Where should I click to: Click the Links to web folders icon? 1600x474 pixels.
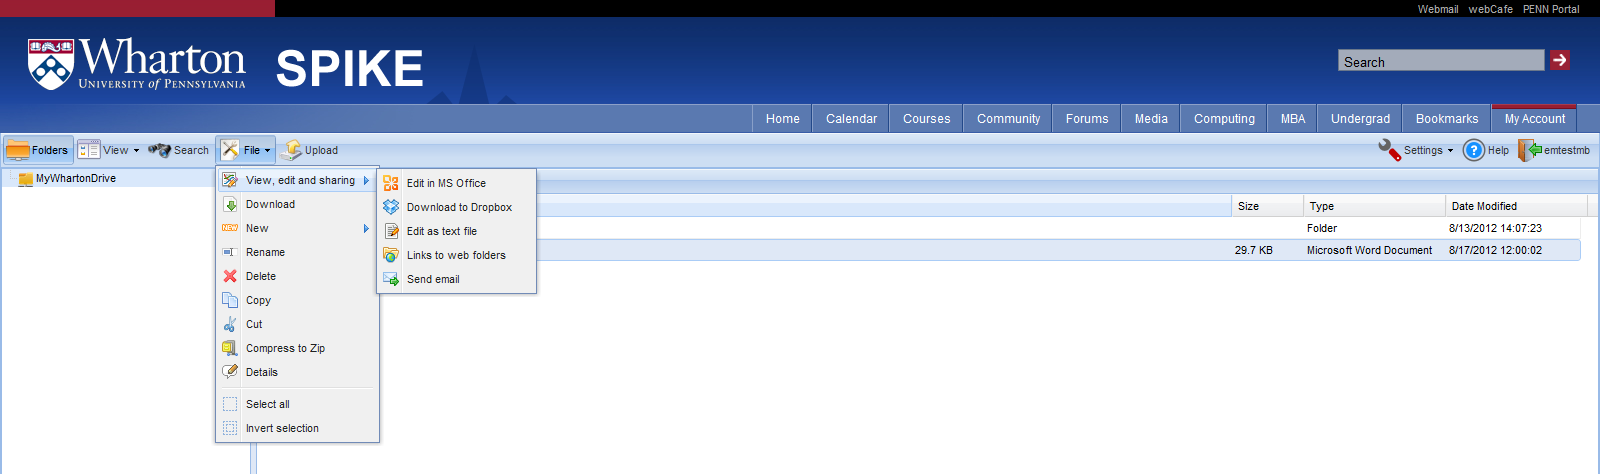(391, 255)
